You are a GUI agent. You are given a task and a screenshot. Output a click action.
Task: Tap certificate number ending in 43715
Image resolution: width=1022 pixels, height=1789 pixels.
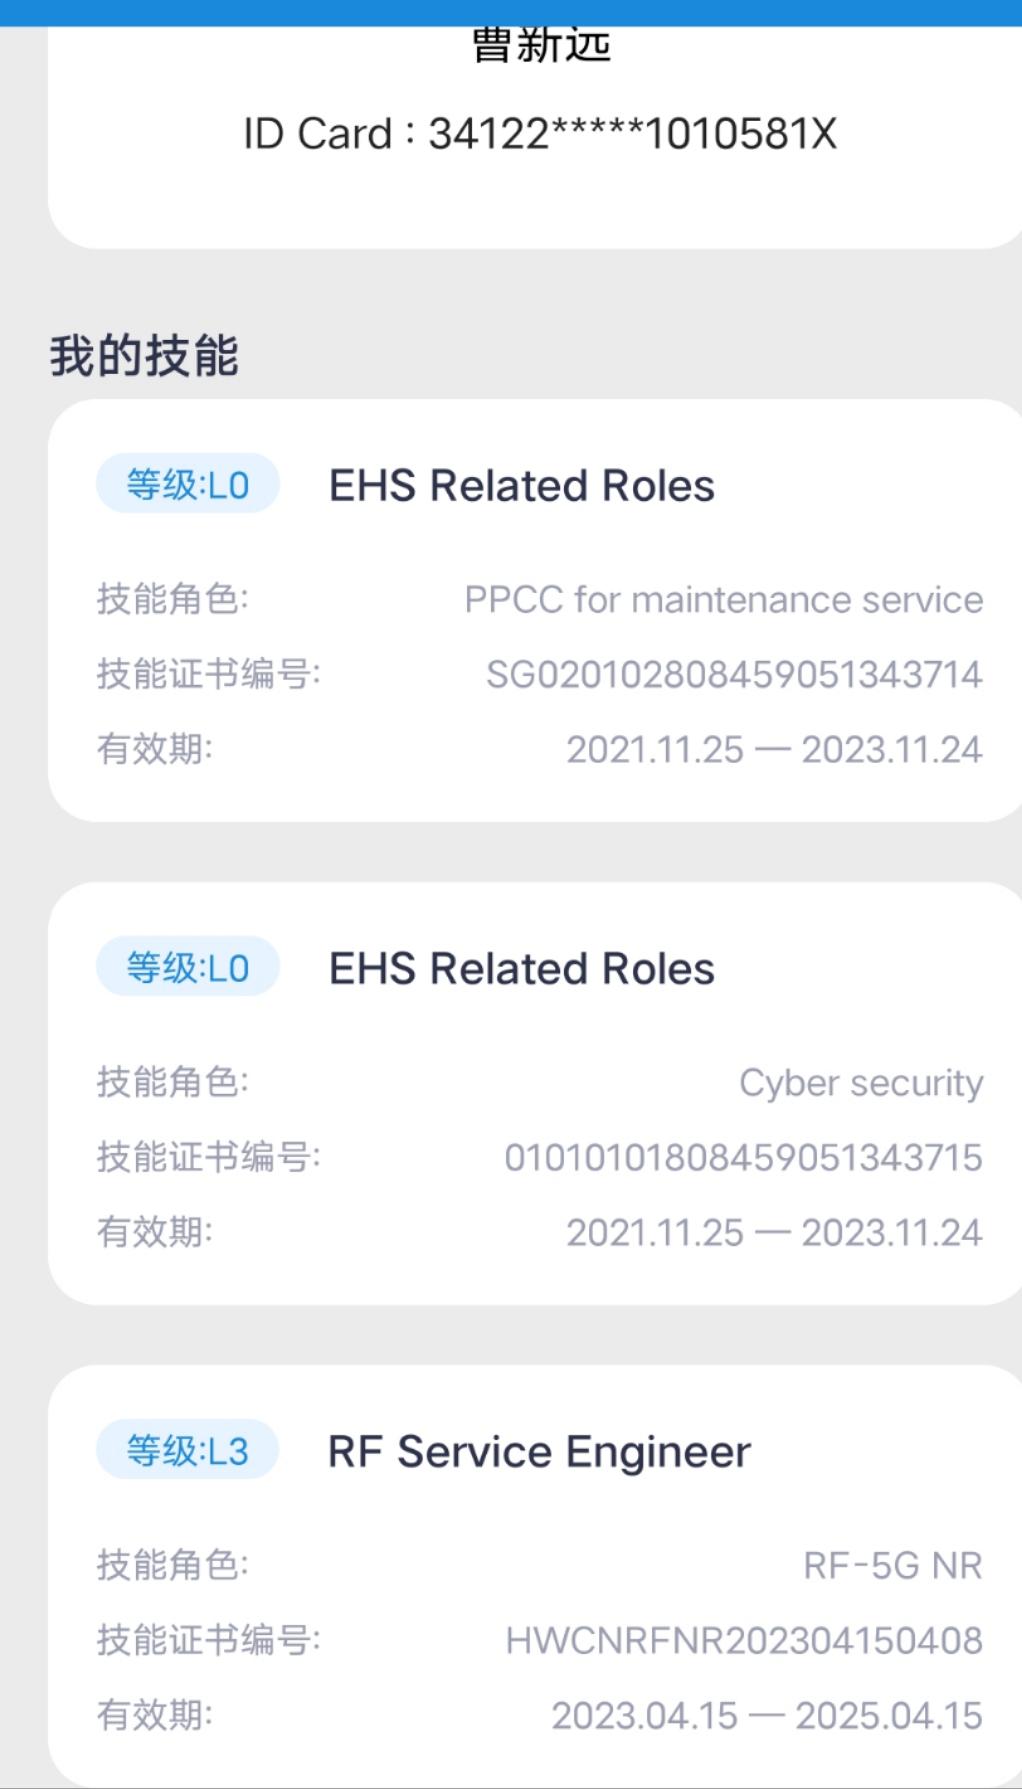pos(743,1157)
